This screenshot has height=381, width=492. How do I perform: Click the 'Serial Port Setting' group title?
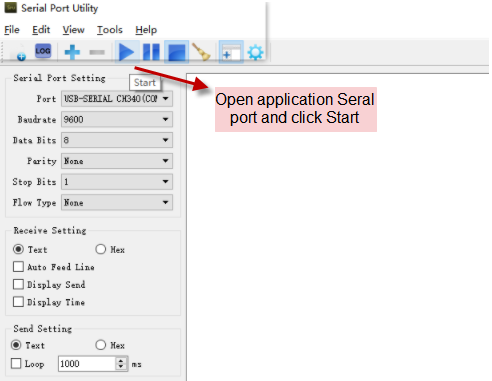click(59, 78)
